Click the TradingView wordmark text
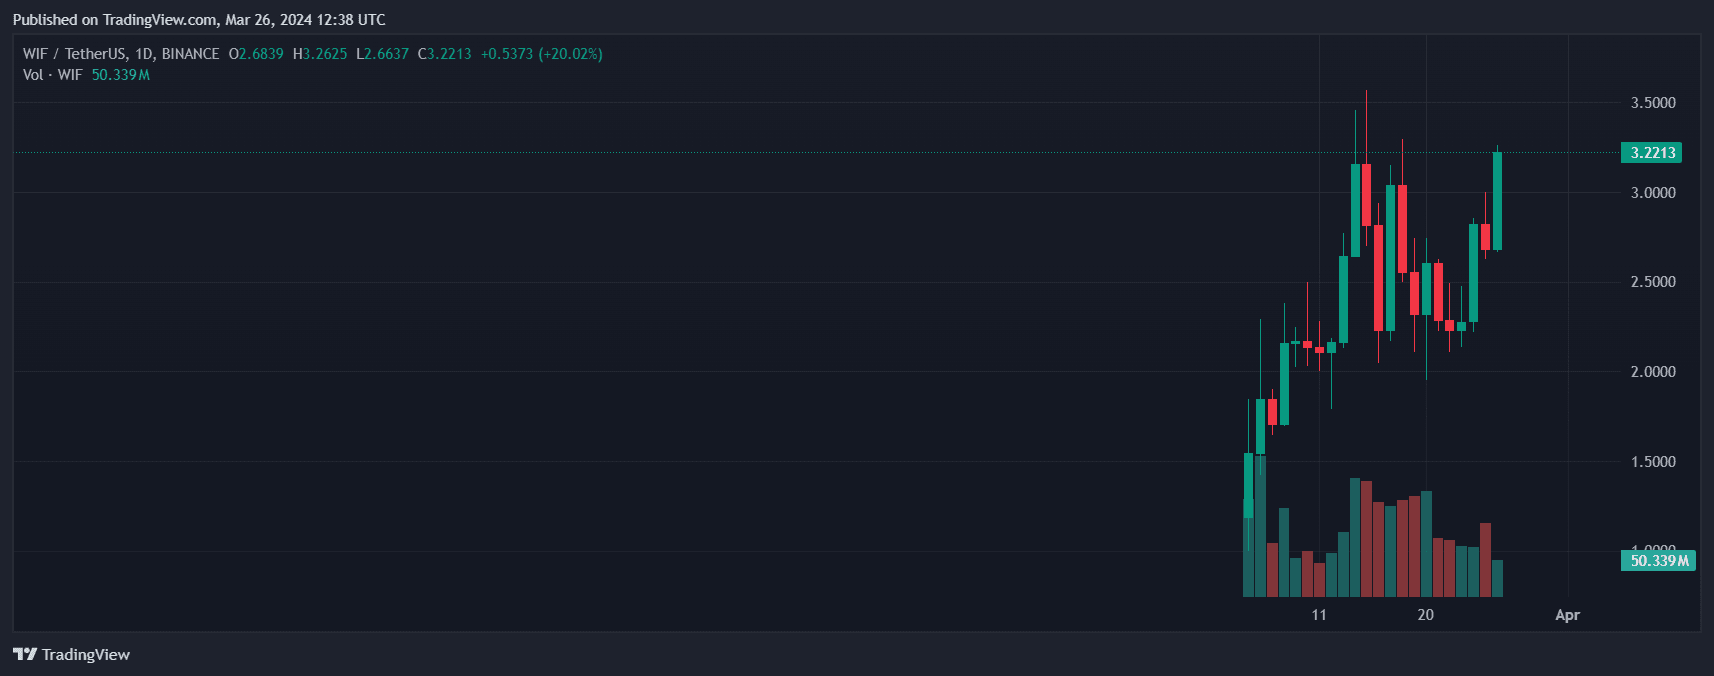The width and height of the screenshot is (1714, 676). click(x=86, y=654)
